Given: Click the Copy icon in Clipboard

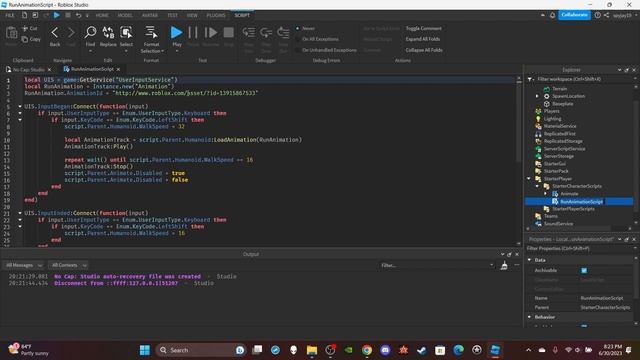Looking at the screenshot, I should point(25,39).
